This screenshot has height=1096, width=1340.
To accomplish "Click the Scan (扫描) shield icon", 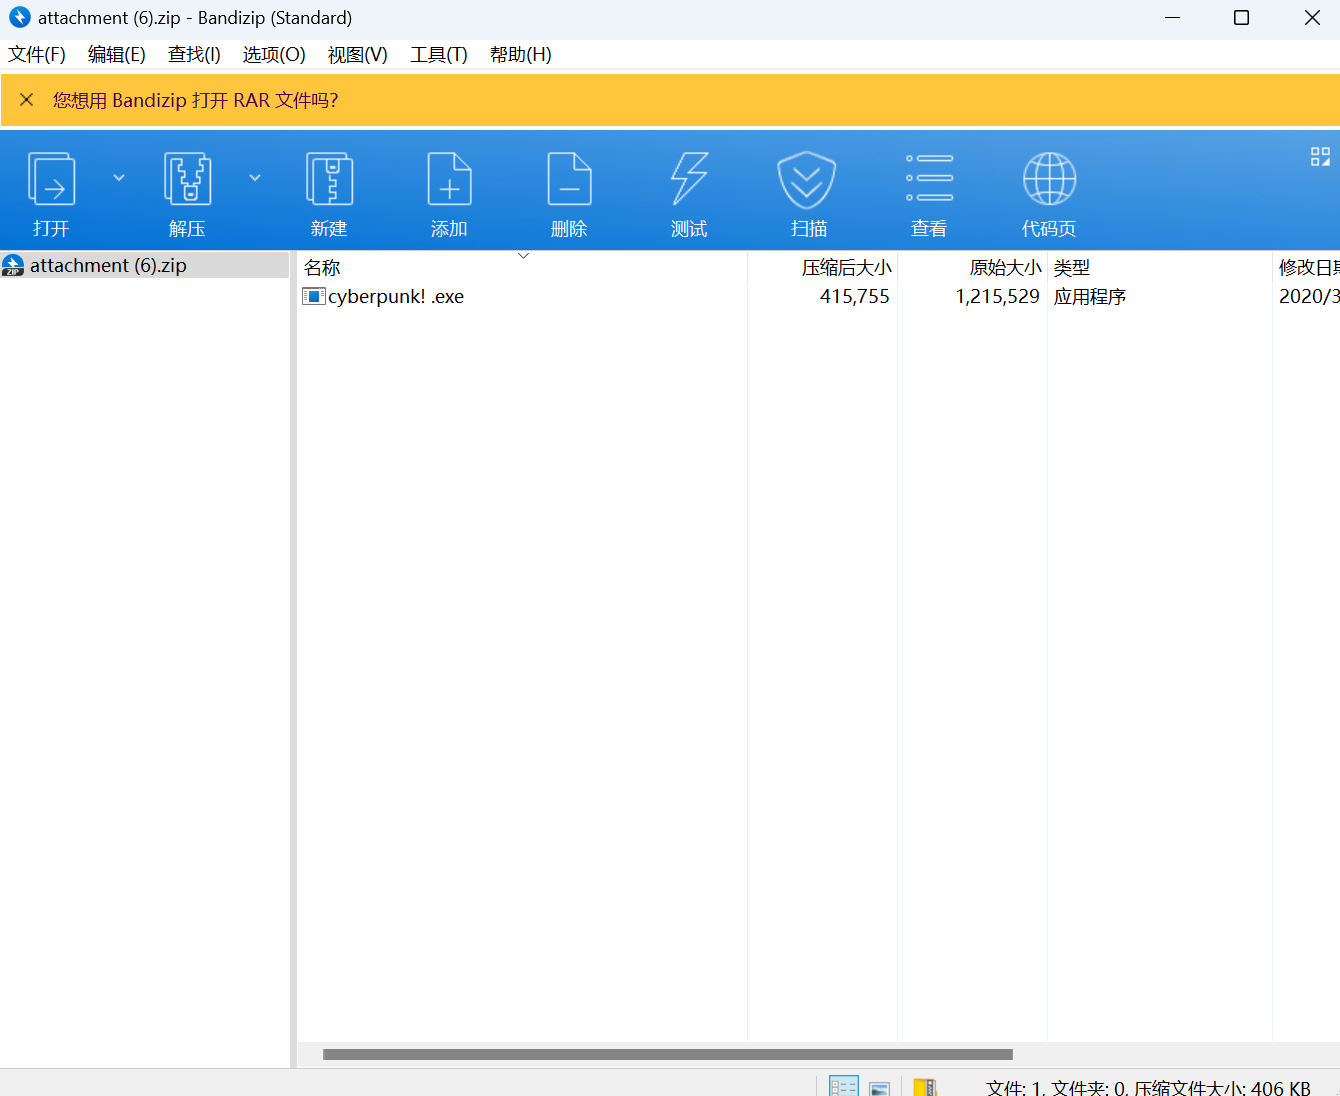I will point(807,180).
